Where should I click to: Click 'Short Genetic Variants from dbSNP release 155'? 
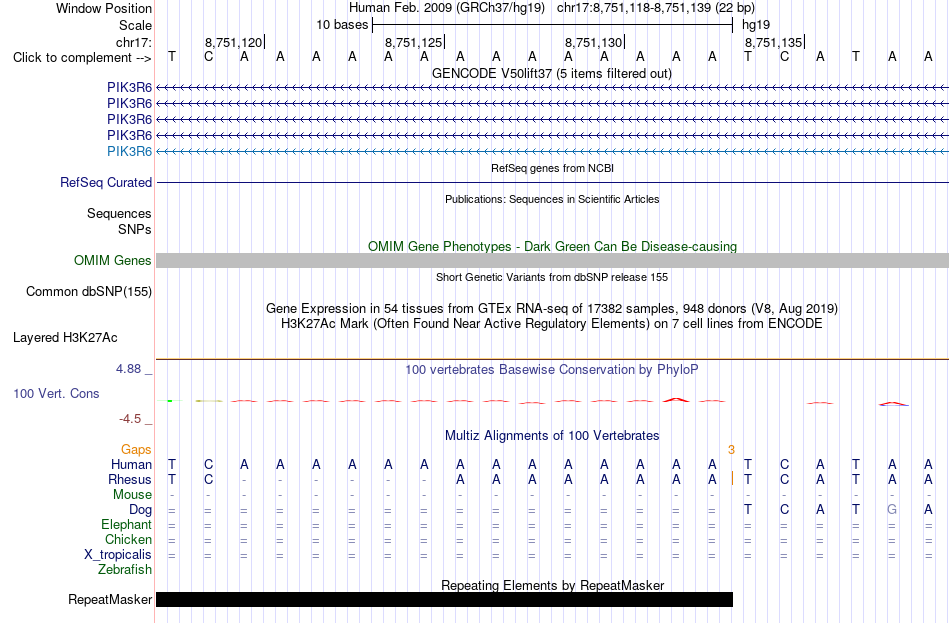click(552, 277)
